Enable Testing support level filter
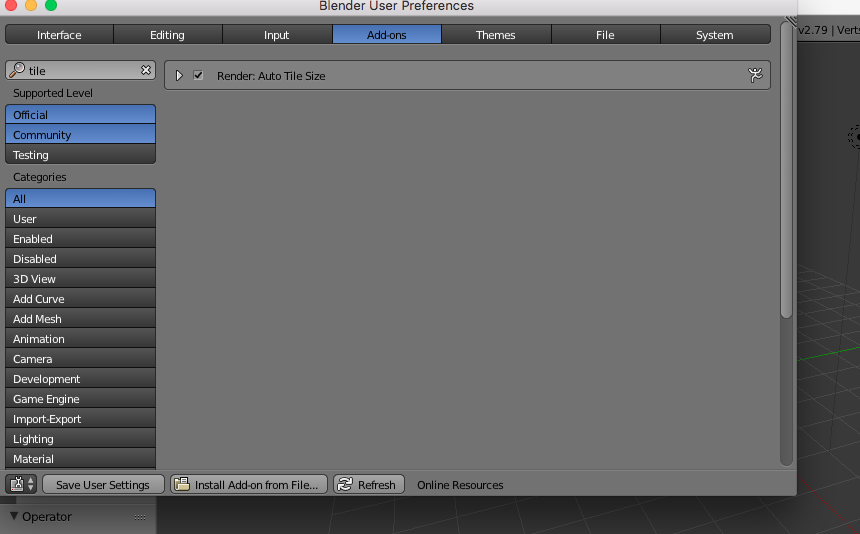This screenshot has height=534, width=860. pyautogui.click(x=81, y=155)
